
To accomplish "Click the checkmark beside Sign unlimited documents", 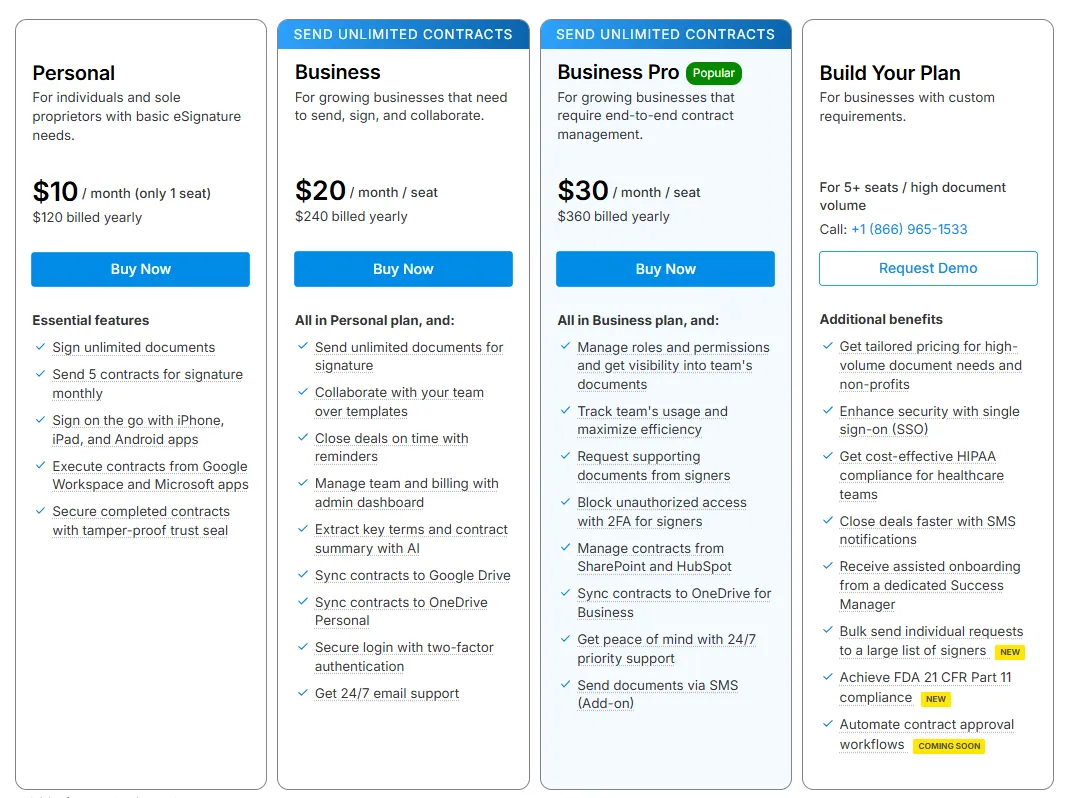I will pyautogui.click(x=39, y=348).
